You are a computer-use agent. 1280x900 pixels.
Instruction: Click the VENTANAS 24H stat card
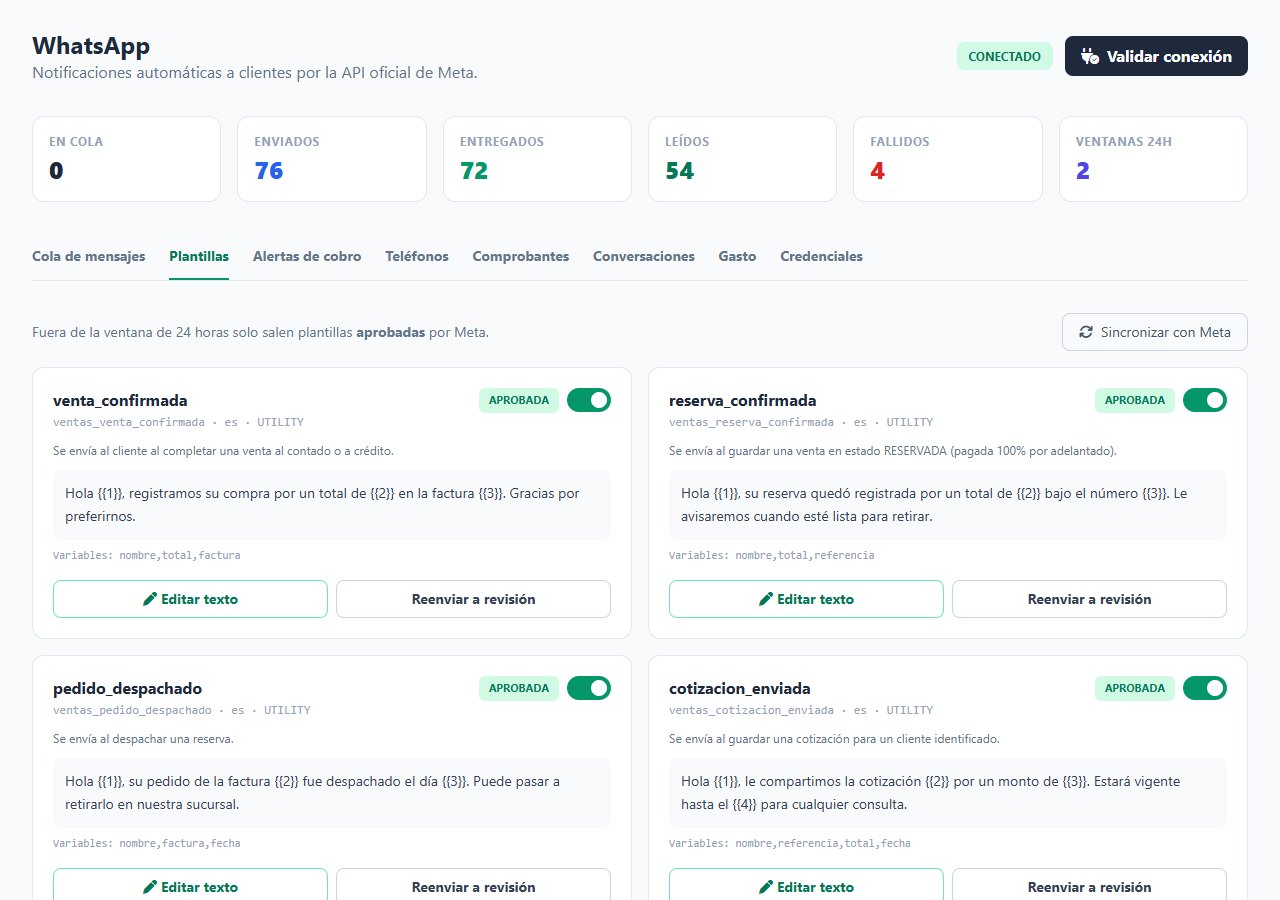(x=1153, y=159)
